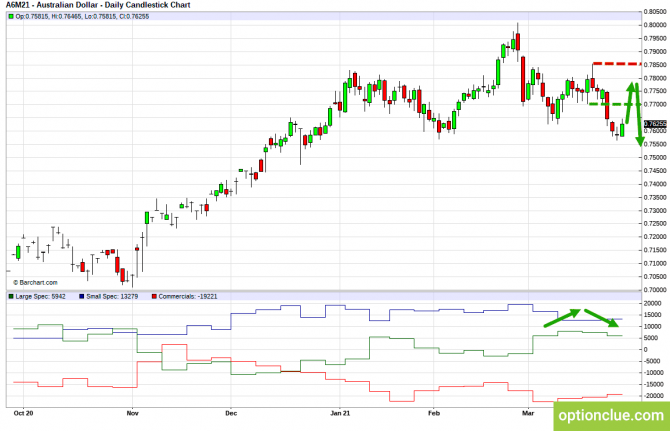Screen dimensions: 670x431
Task: Click the -15000 positions axis label
Action: coord(654,384)
